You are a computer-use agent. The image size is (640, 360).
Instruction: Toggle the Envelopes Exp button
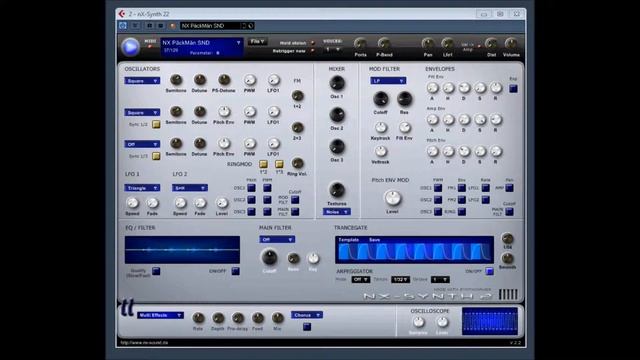coord(513,89)
